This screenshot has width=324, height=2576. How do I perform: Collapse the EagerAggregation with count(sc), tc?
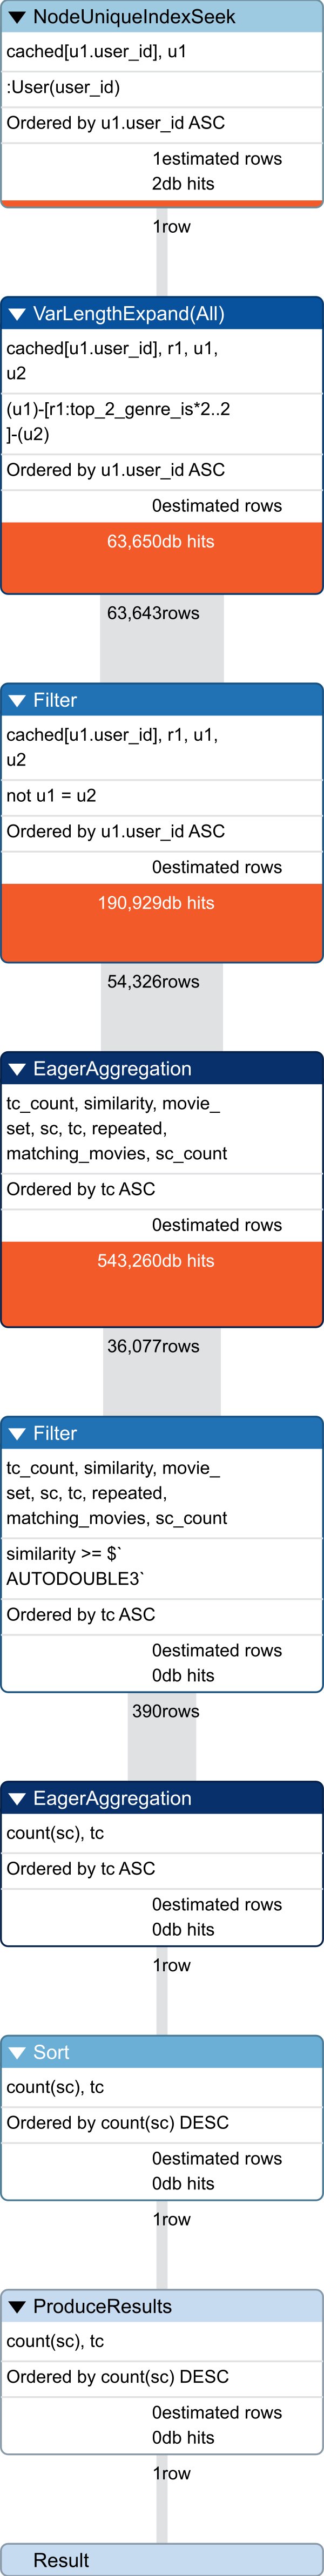pos(16,1798)
